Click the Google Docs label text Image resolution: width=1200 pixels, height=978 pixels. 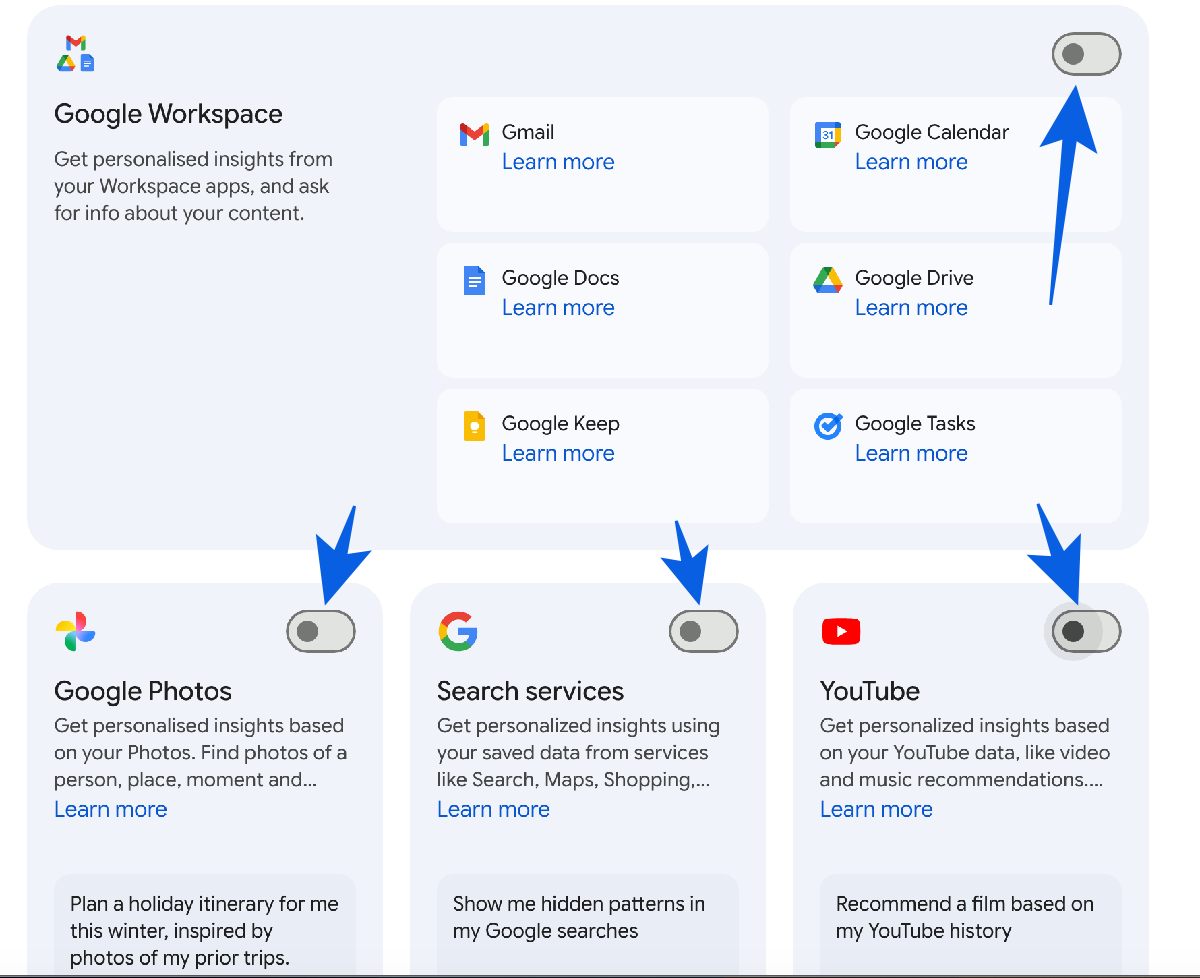(x=560, y=278)
